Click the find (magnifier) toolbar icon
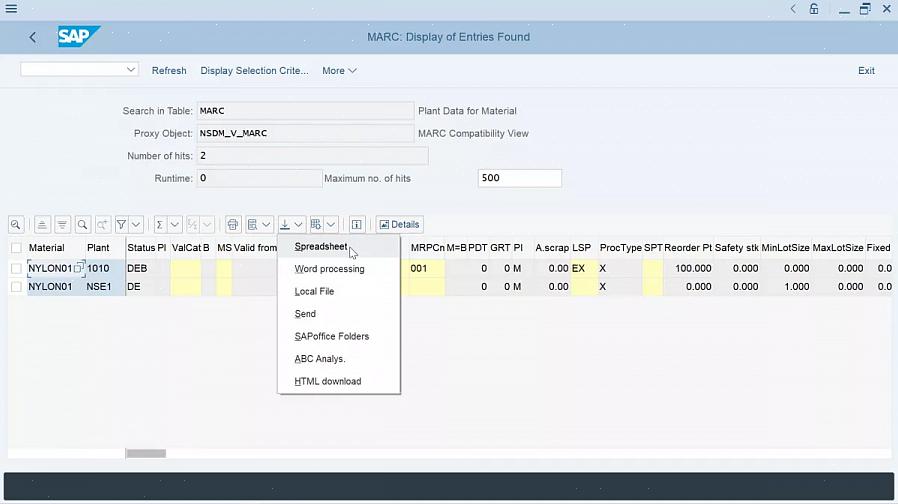 [82, 225]
